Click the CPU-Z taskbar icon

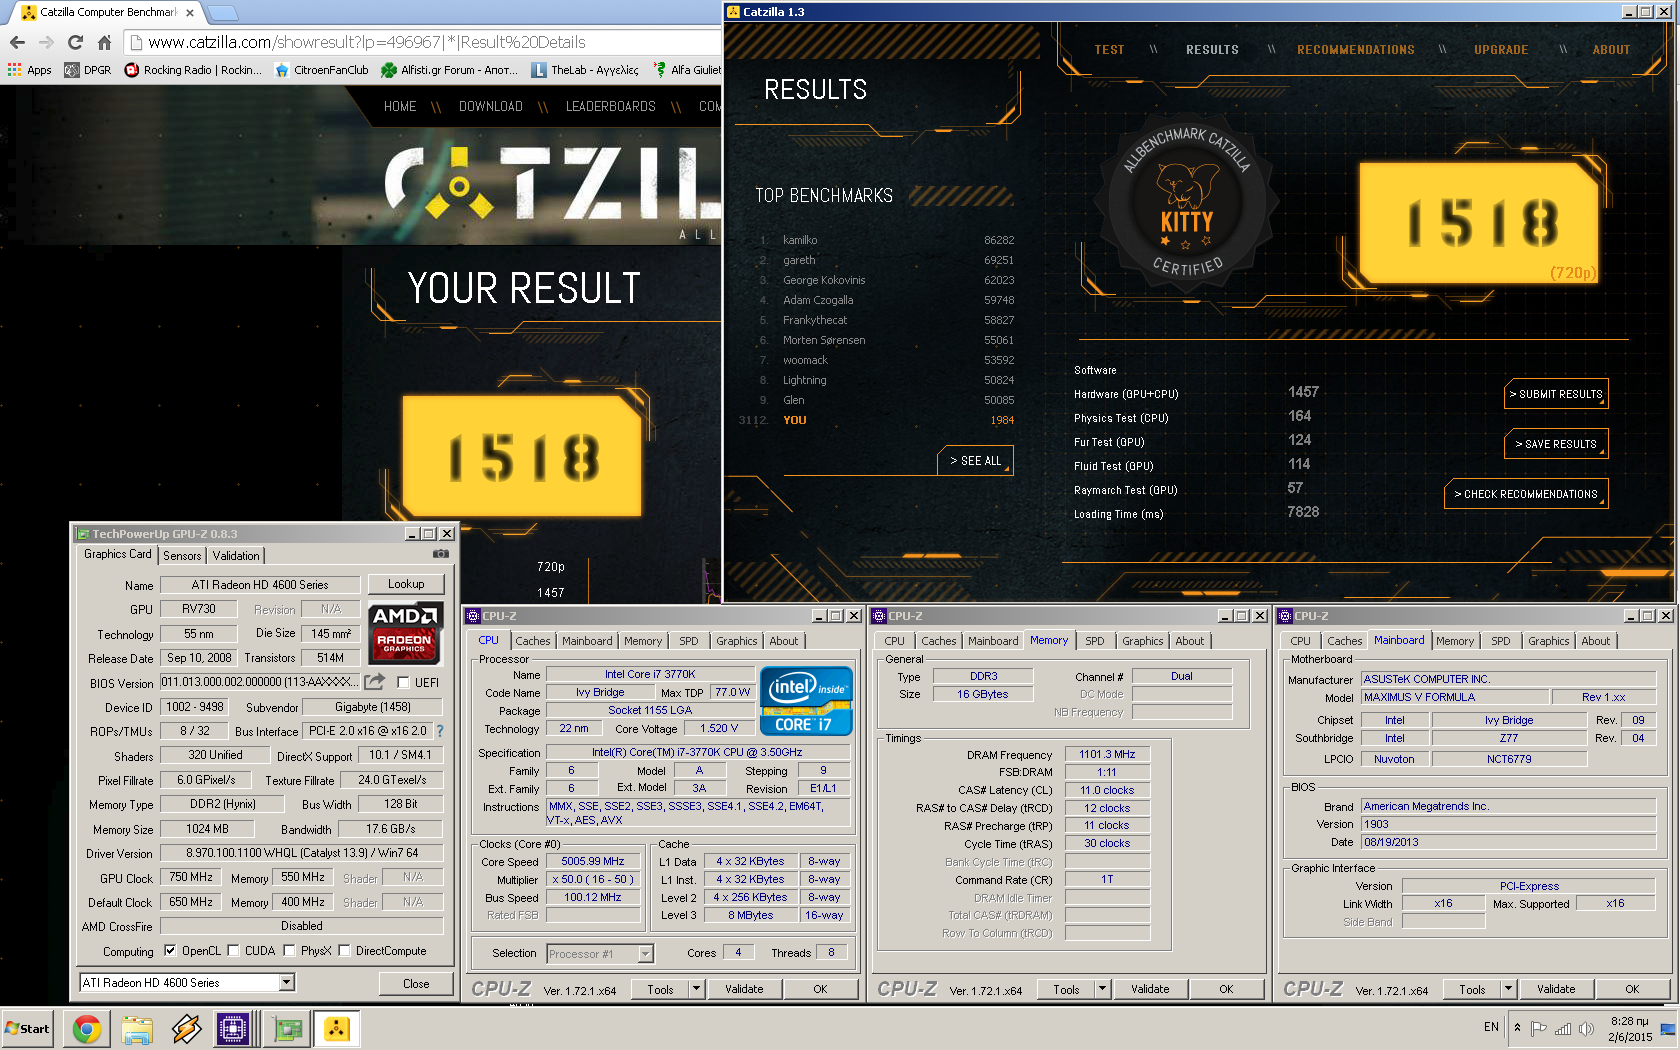(233, 1028)
